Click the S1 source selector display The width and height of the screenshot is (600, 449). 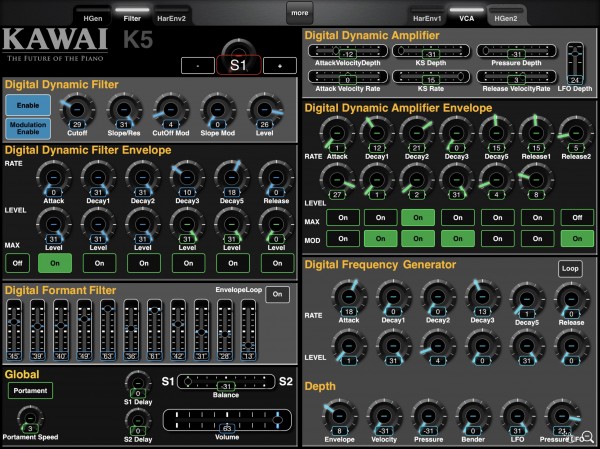[239, 65]
